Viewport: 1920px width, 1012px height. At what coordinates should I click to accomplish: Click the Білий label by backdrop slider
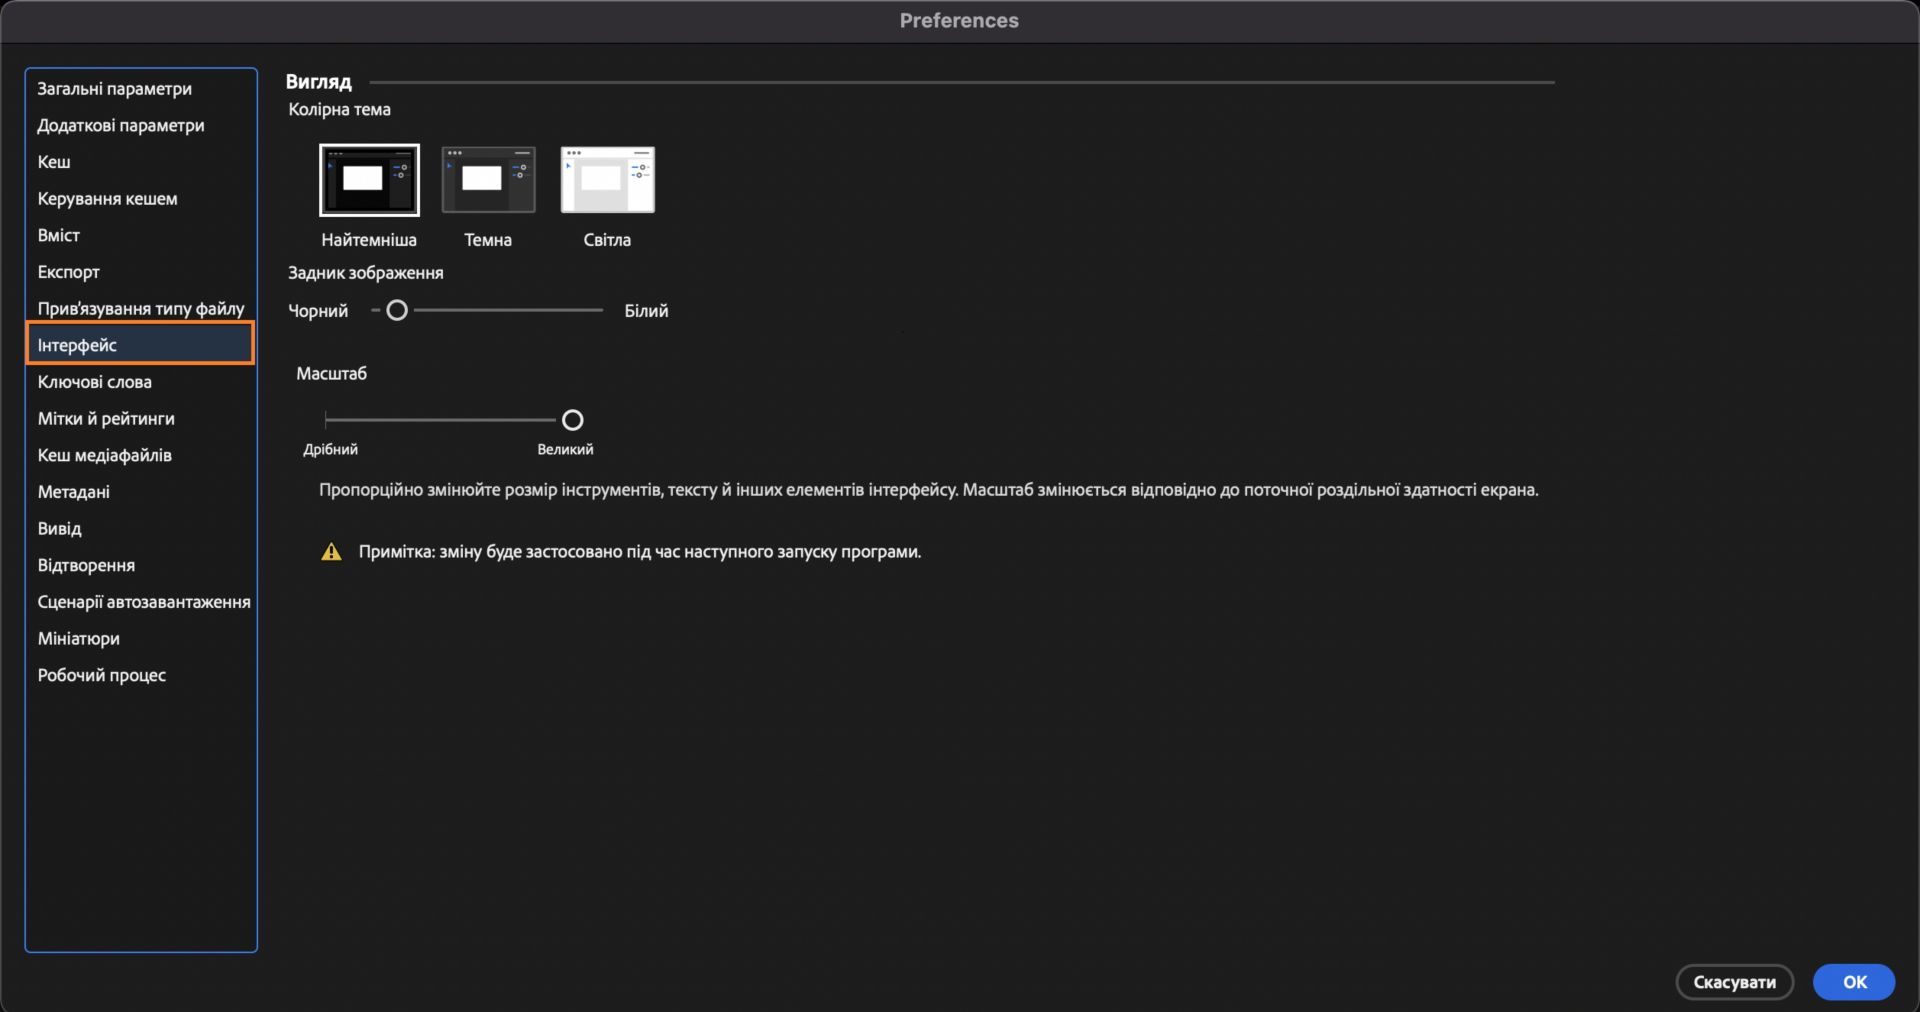coord(646,311)
